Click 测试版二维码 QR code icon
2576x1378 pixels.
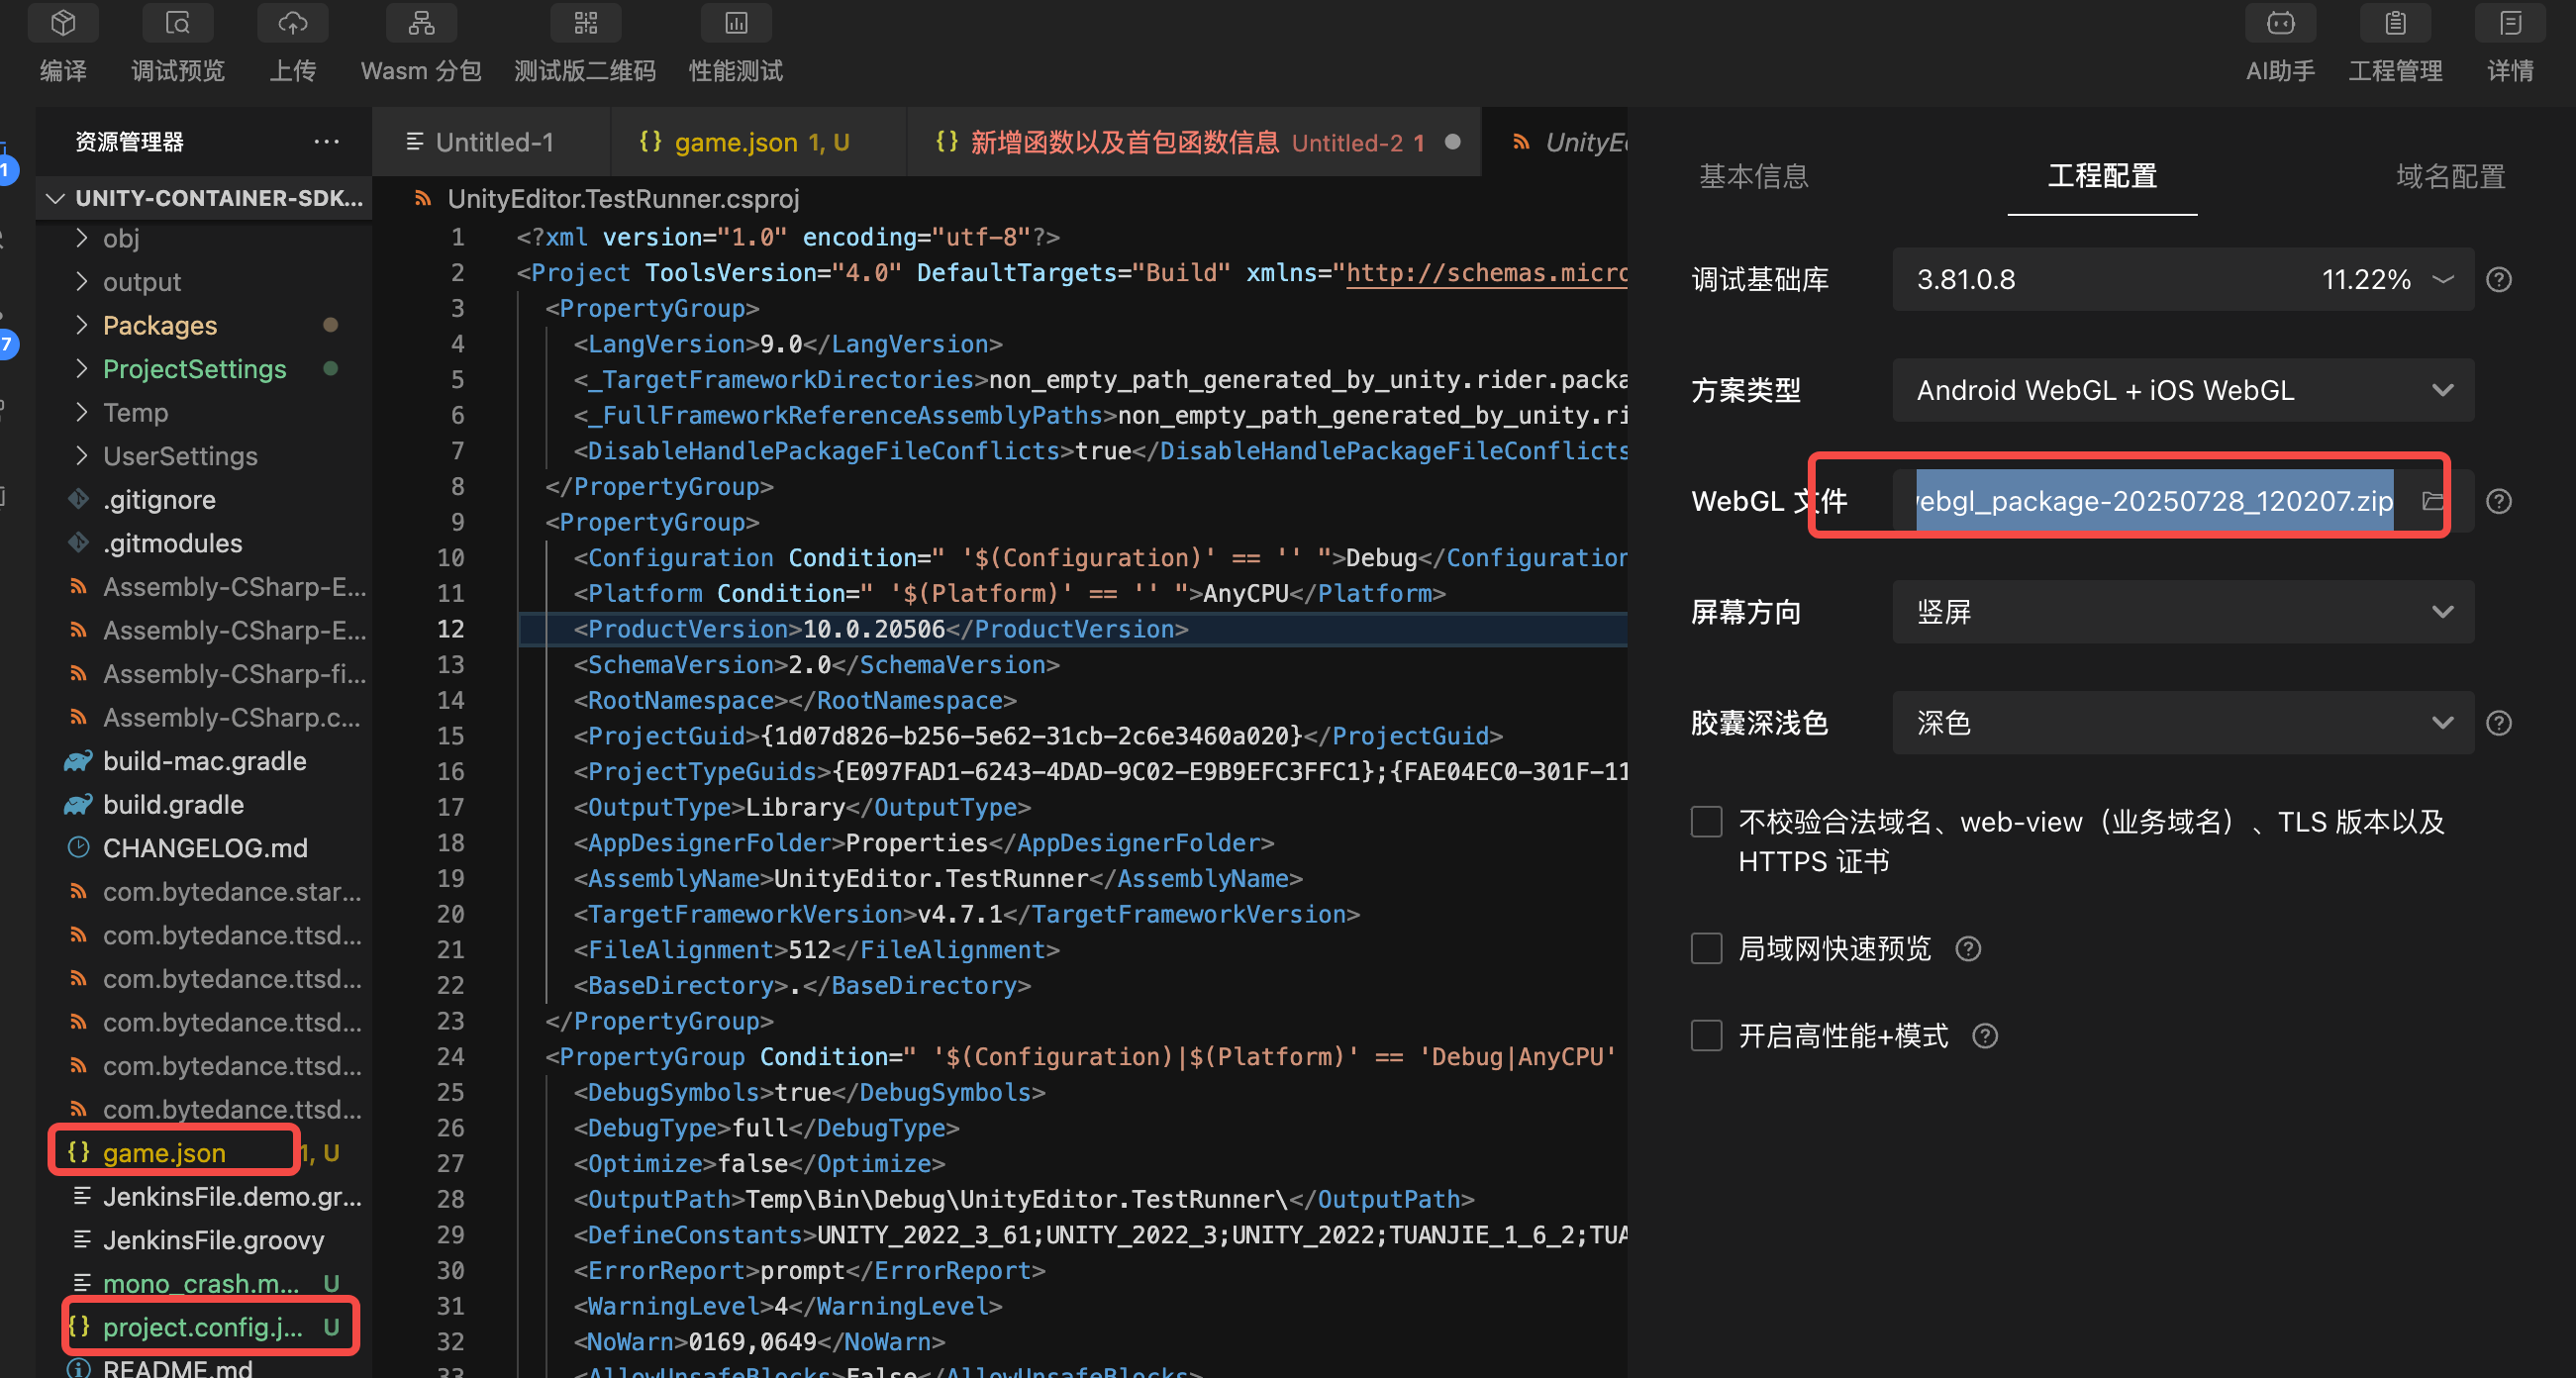[585, 23]
